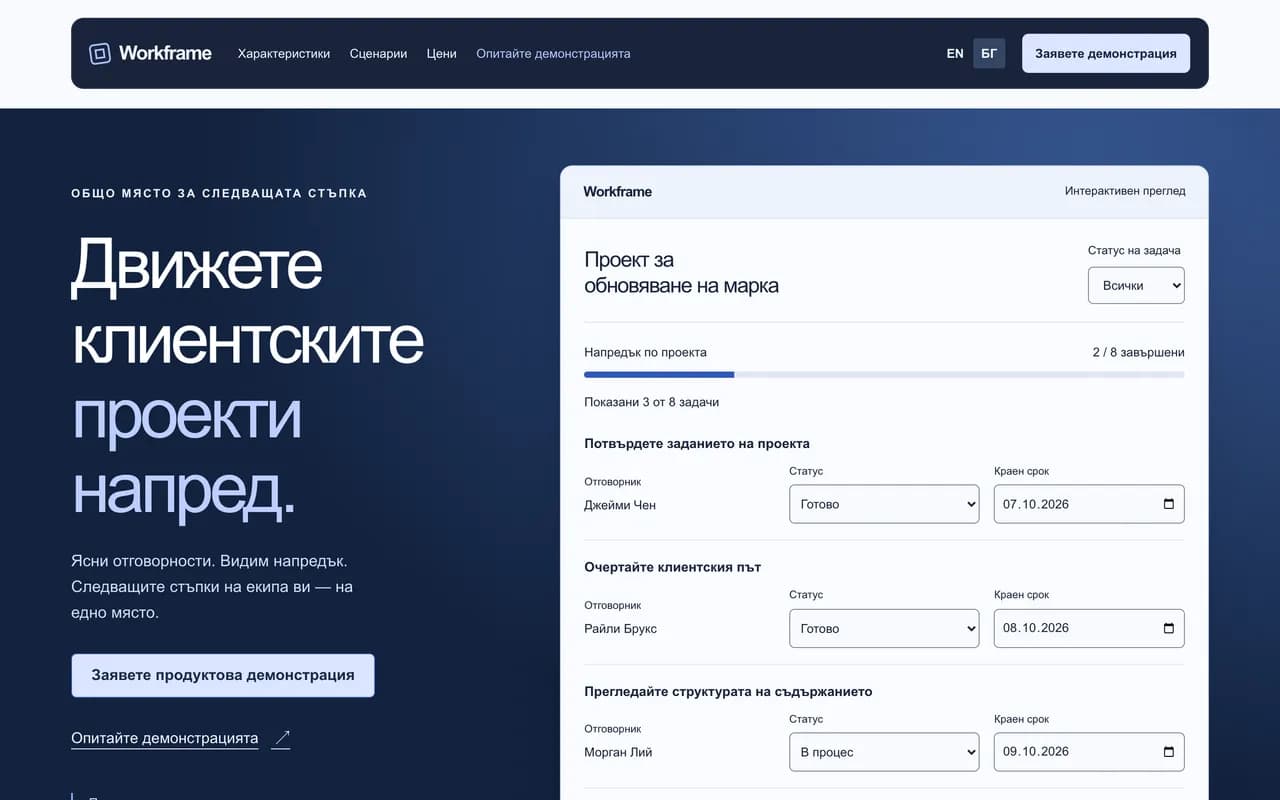Click the assignee name Райли Брукс

[x=621, y=629]
